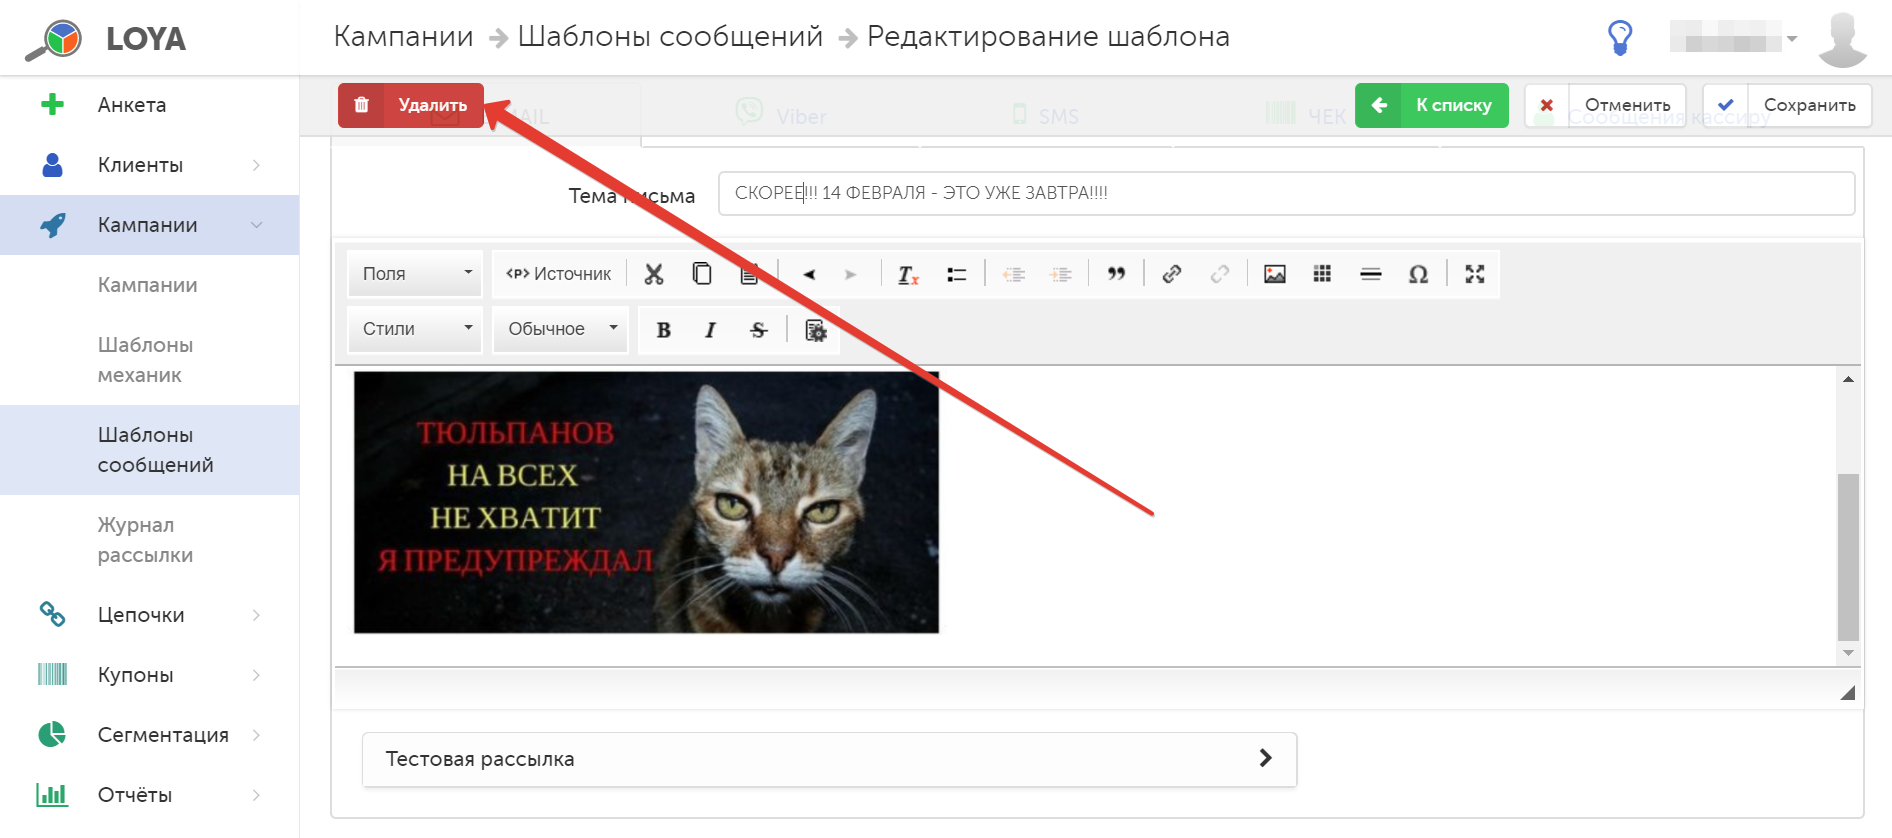Toggle strikethrough formatting

pyautogui.click(x=759, y=330)
